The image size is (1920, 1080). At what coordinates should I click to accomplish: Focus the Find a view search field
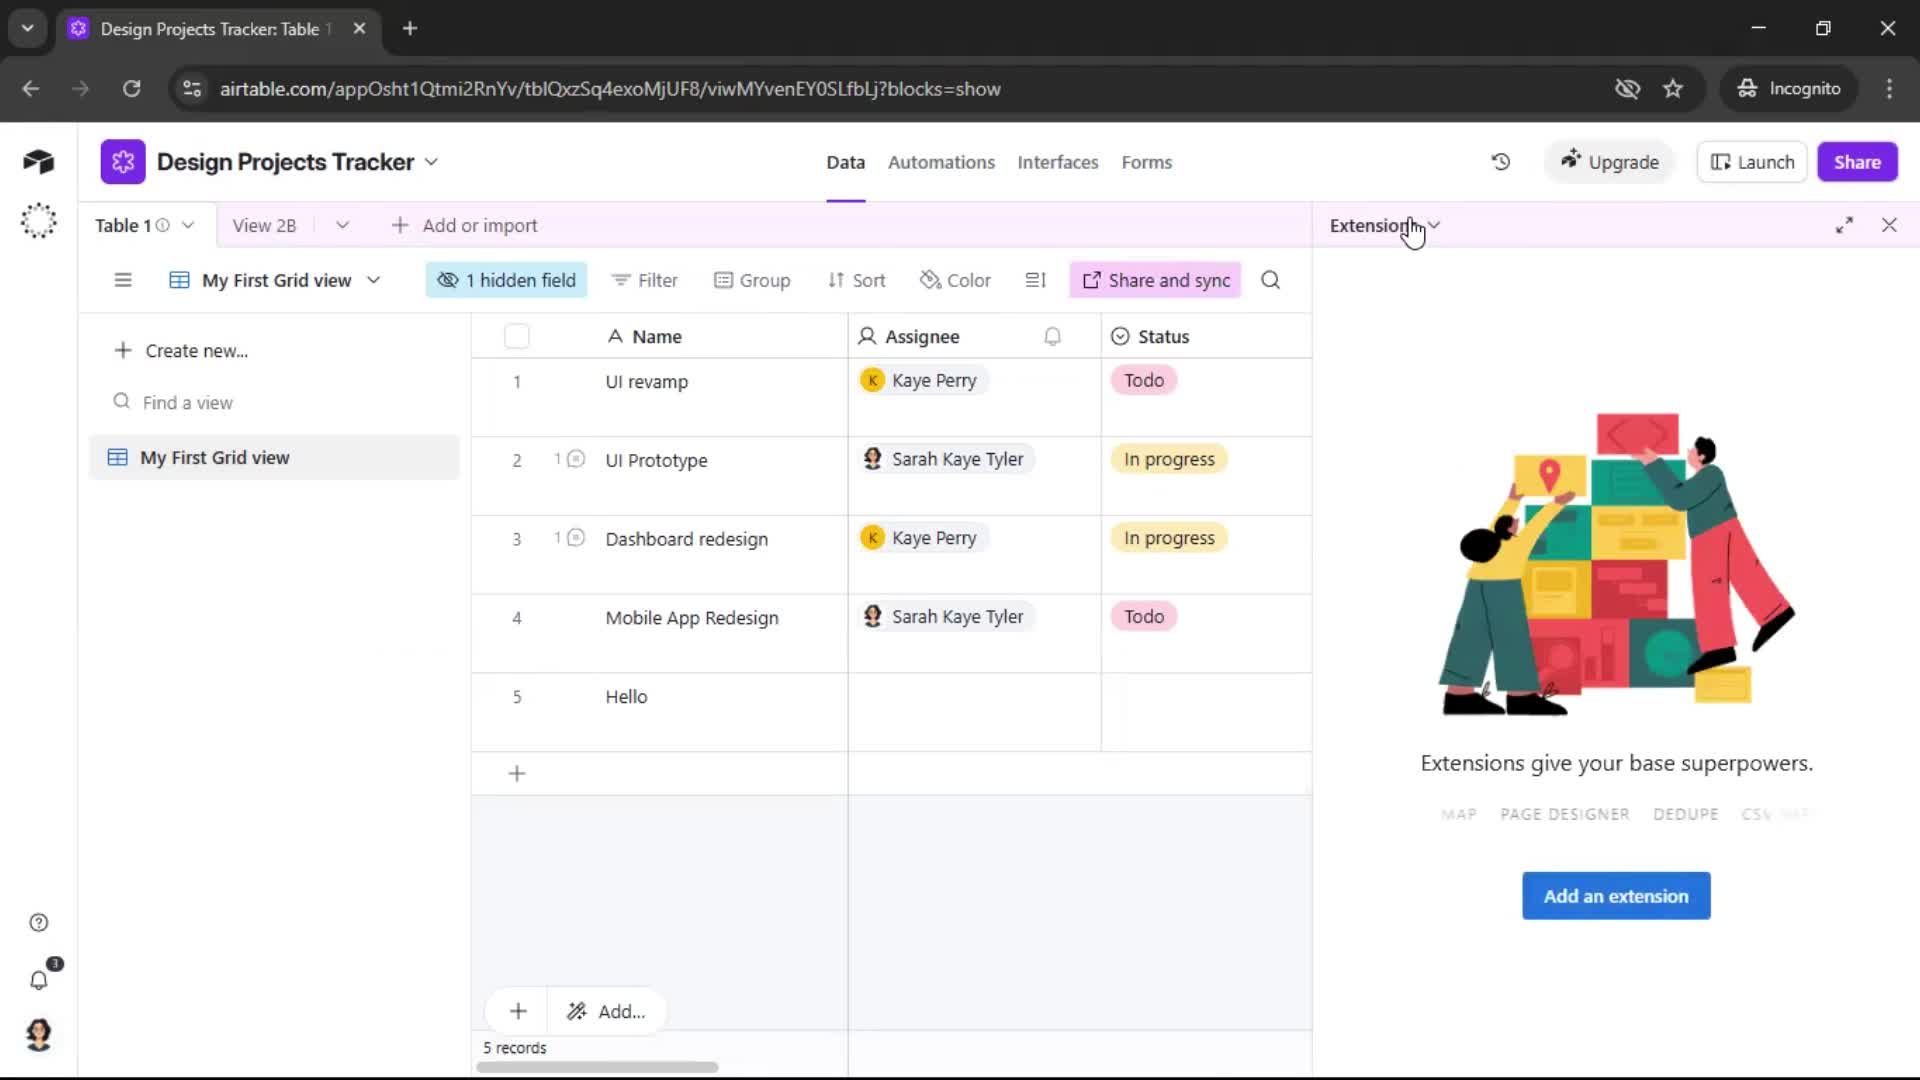pos(274,402)
